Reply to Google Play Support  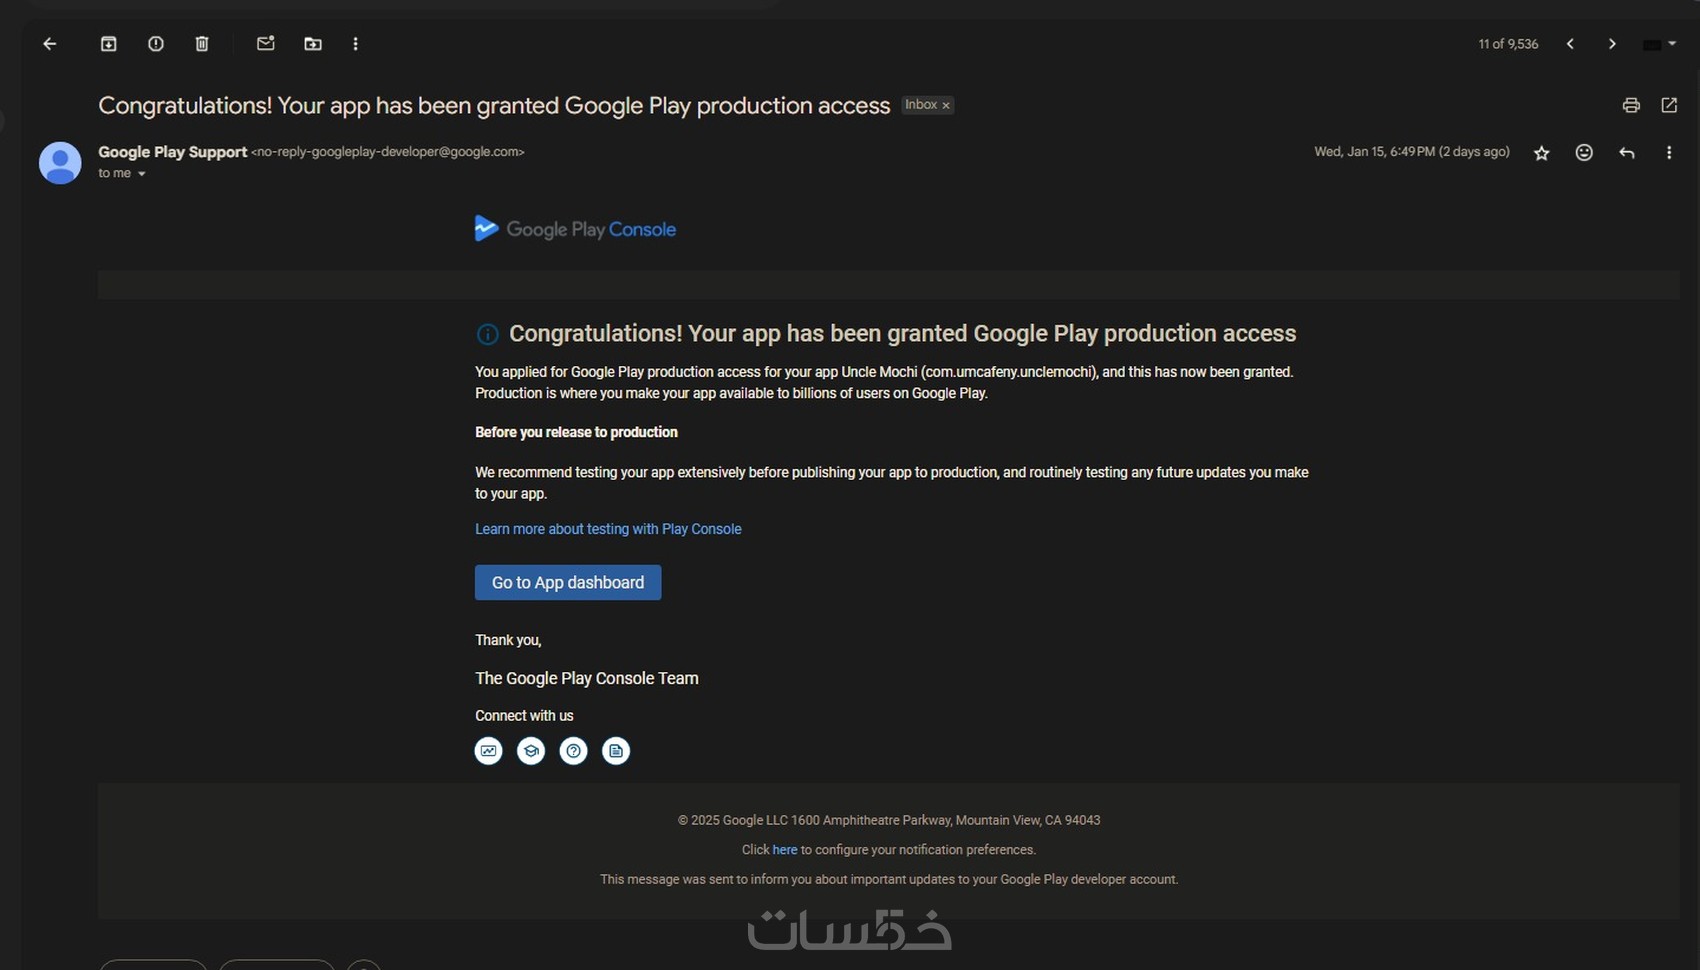point(1627,153)
